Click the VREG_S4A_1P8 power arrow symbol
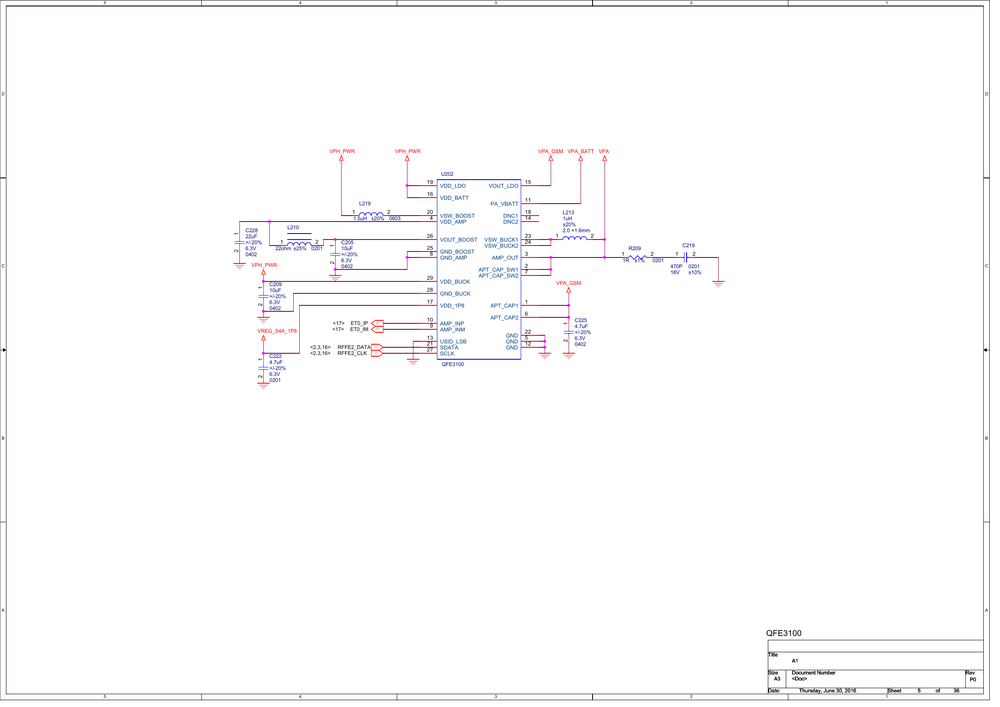The height and width of the screenshot is (707, 1000). pyautogui.click(x=263, y=339)
